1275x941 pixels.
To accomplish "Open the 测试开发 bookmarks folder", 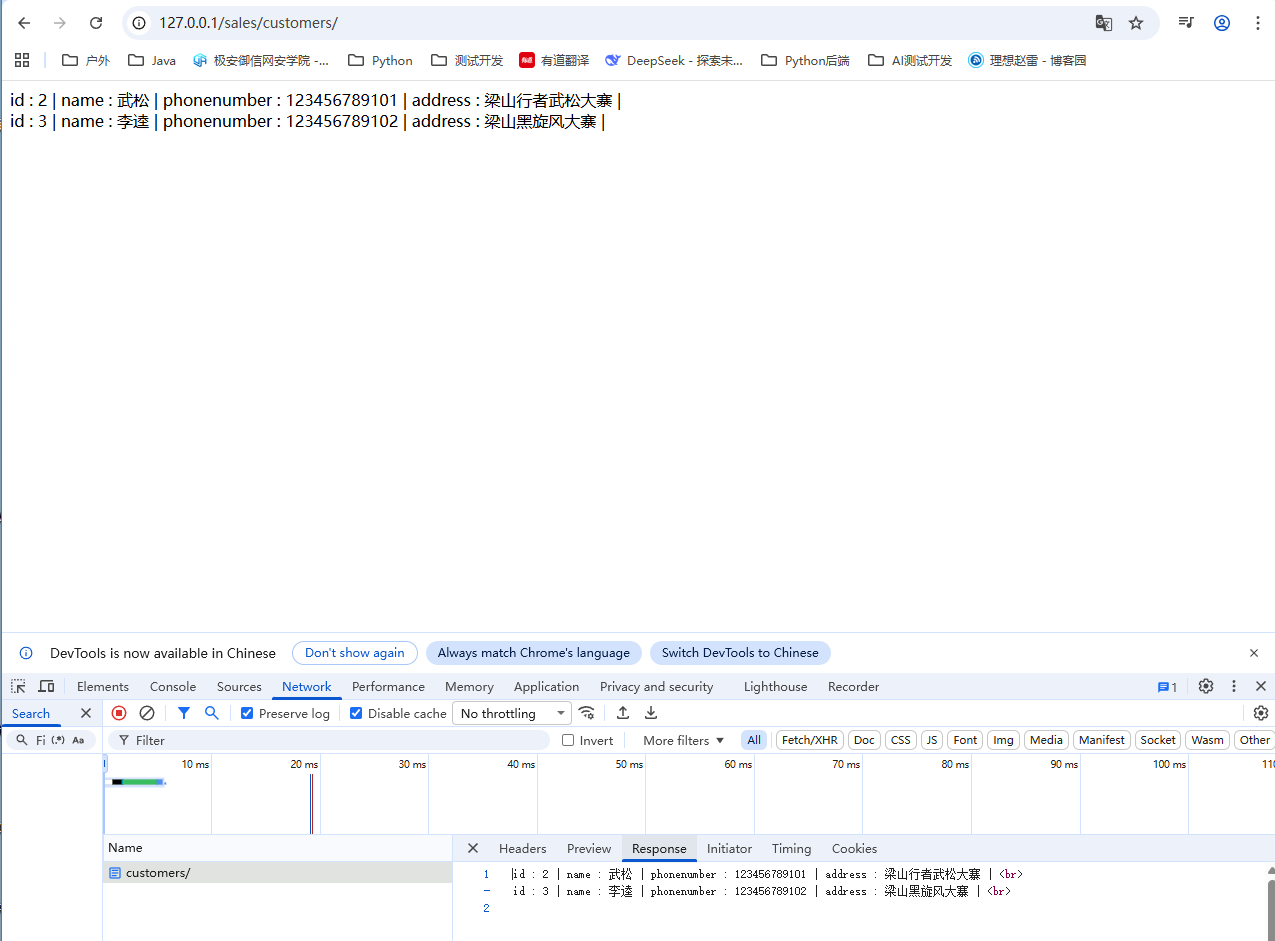I will coord(467,60).
